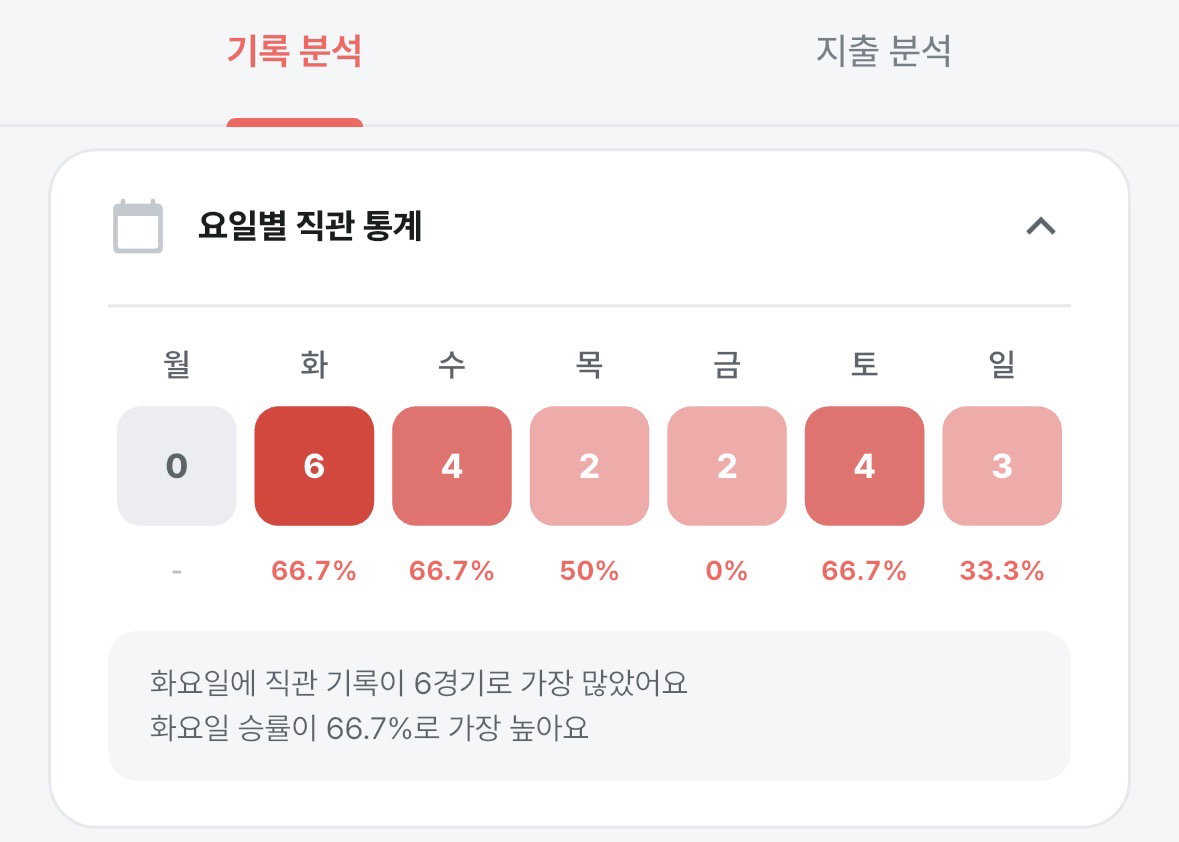Click the 66.7% win rate under 수
The image size is (1179, 842).
(452, 571)
